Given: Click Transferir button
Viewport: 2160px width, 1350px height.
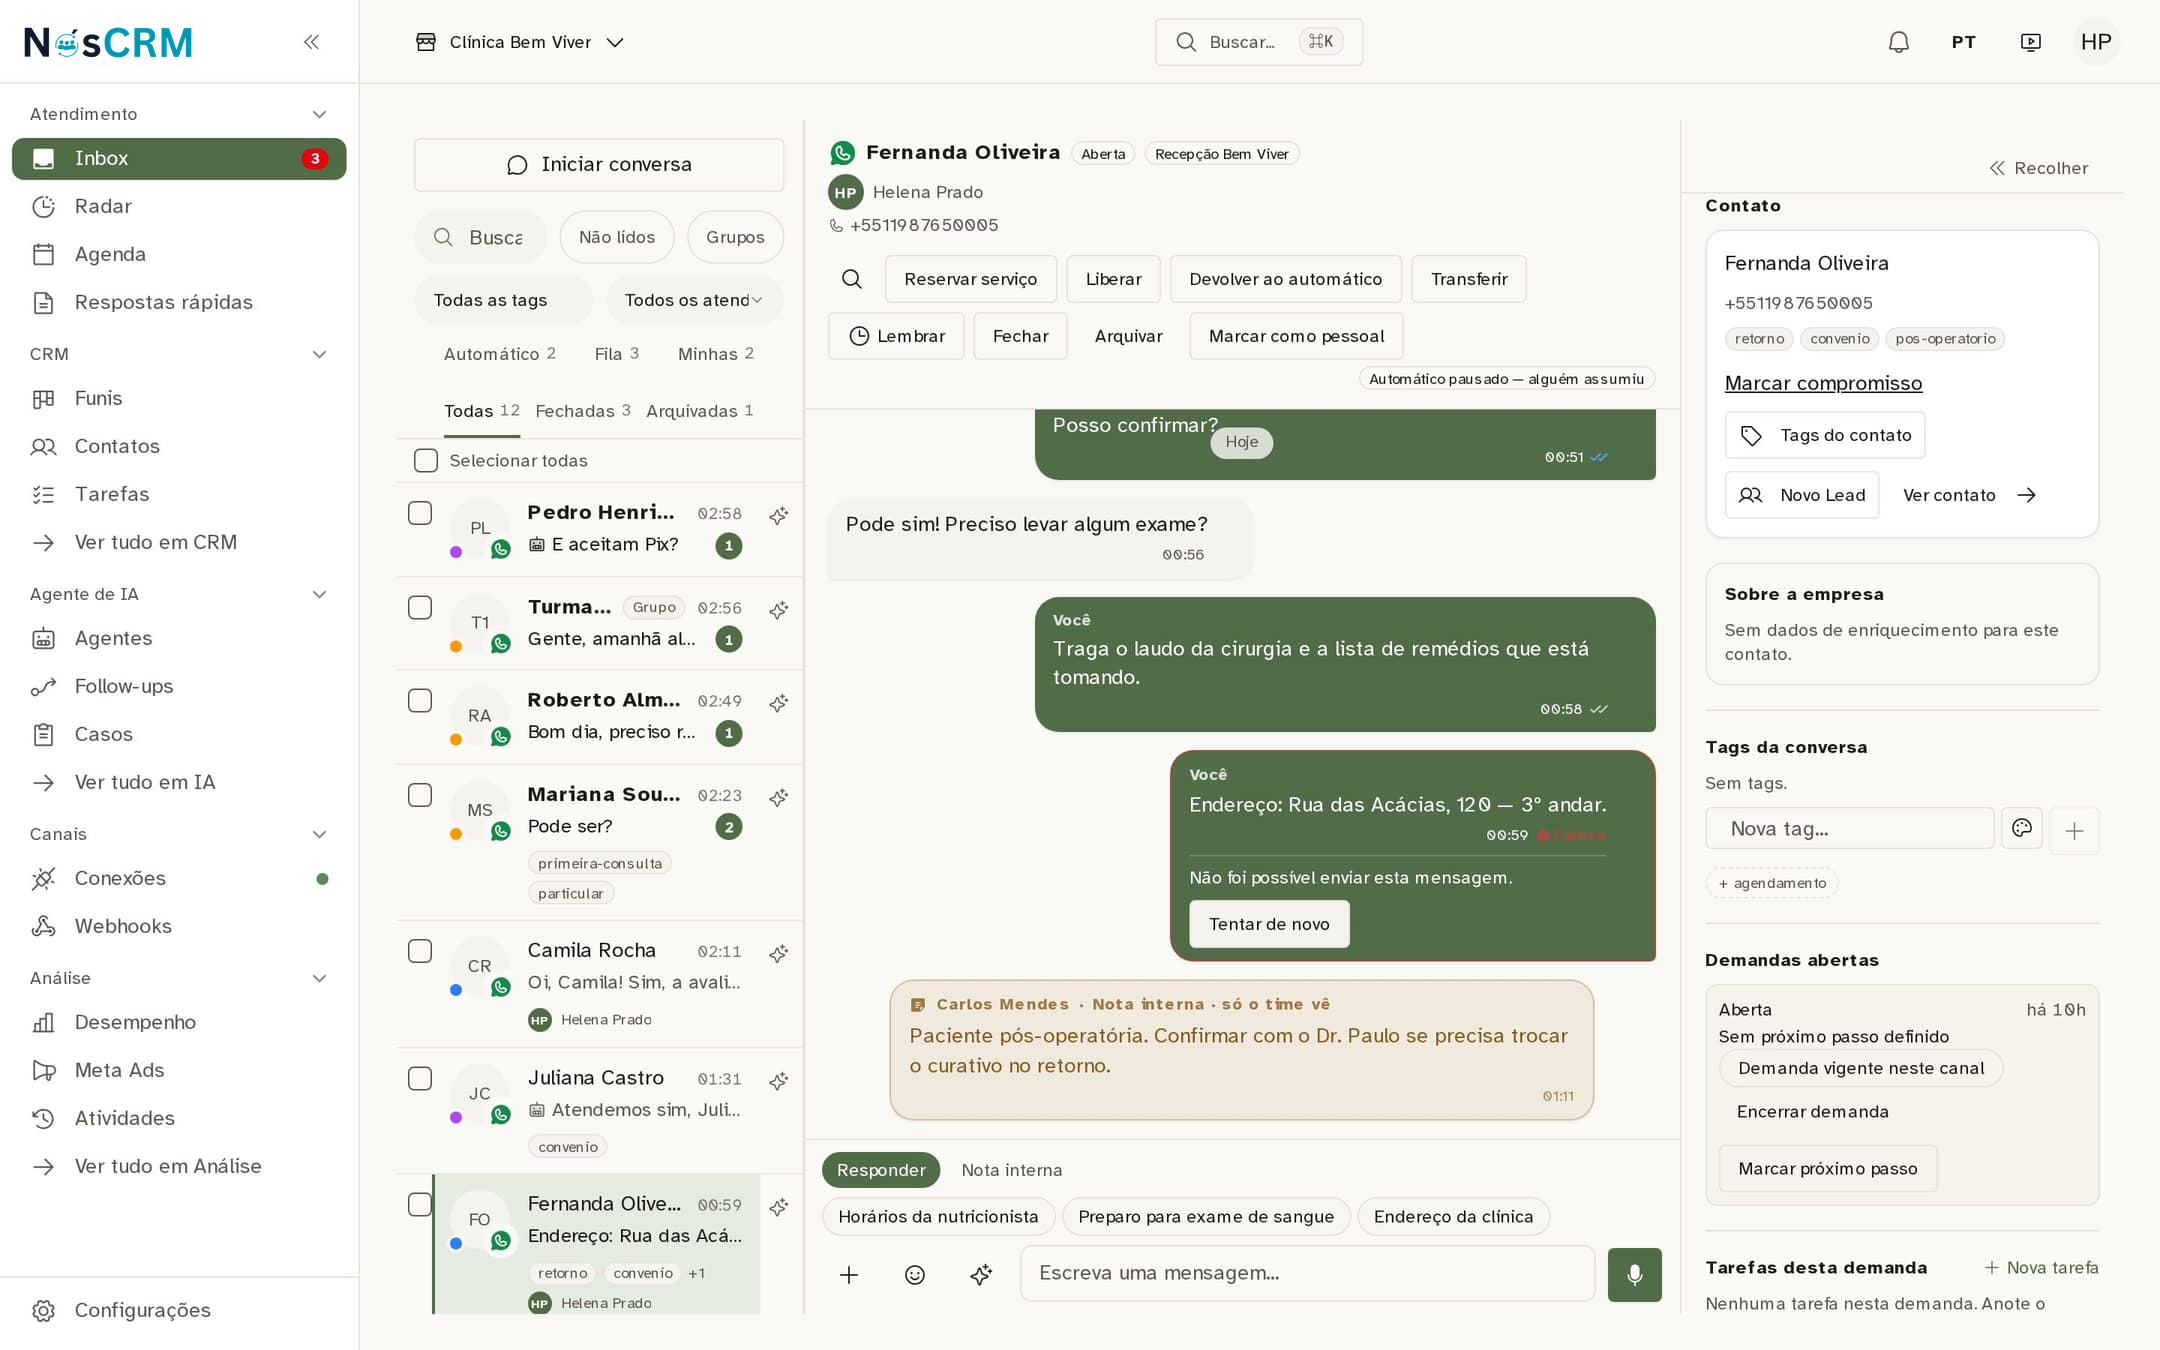Looking at the screenshot, I should pos(1468,279).
